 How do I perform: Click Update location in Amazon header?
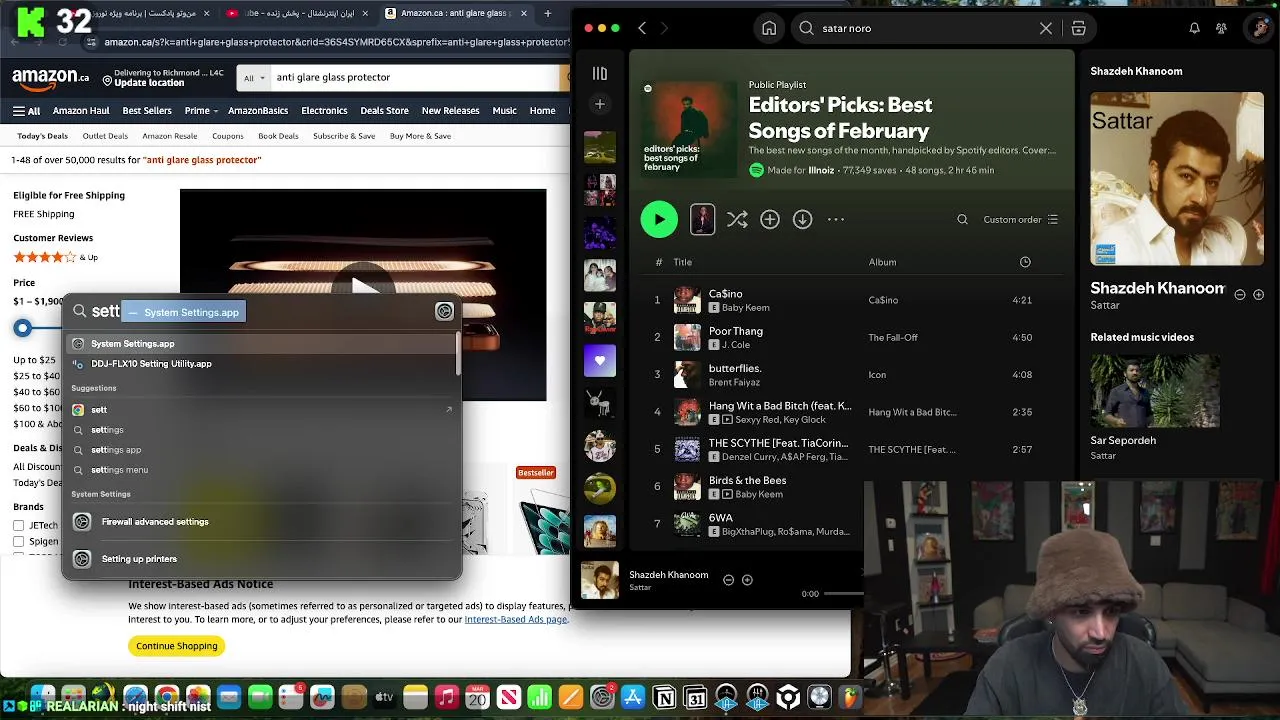pos(149,83)
